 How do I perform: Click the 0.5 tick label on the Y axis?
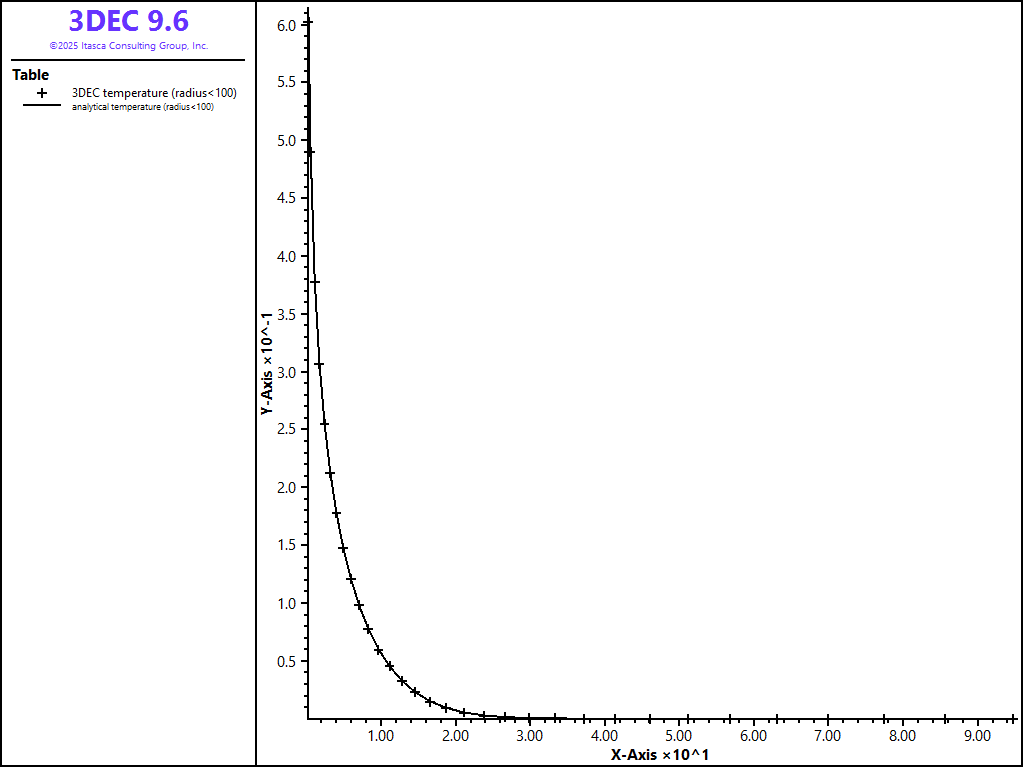[286, 661]
